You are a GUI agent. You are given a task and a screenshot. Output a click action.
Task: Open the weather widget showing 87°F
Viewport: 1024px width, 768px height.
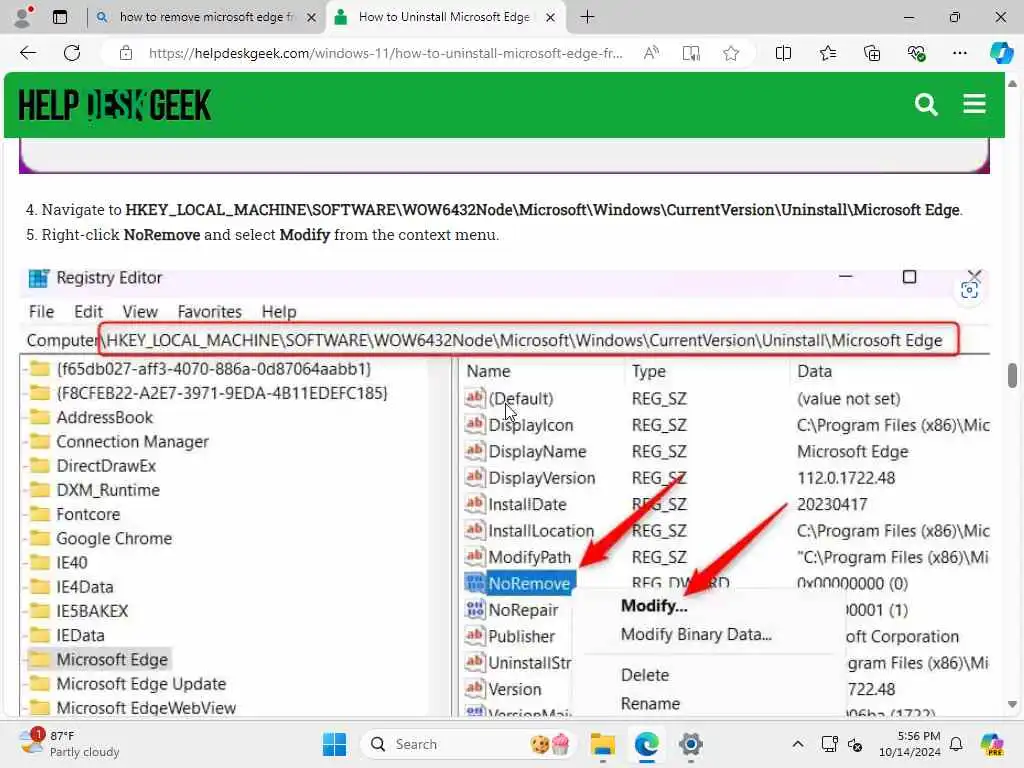tap(70, 744)
